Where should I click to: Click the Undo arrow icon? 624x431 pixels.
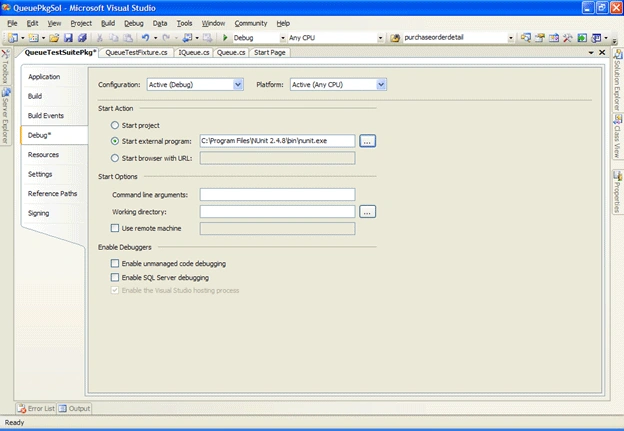[145, 38]
